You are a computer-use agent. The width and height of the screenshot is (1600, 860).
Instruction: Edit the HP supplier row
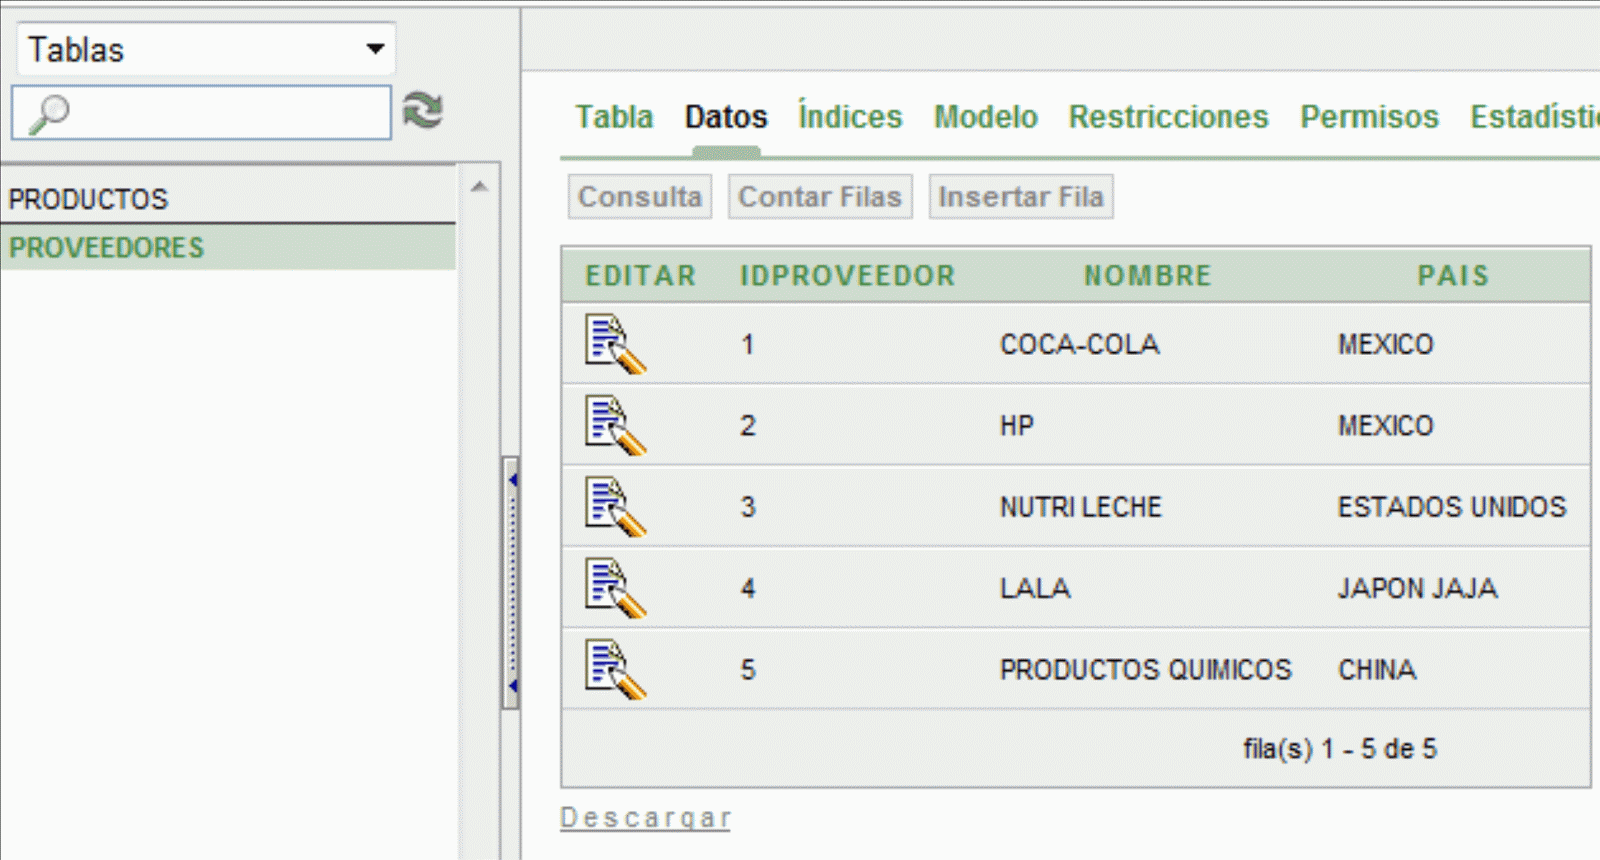coord(615,425)
